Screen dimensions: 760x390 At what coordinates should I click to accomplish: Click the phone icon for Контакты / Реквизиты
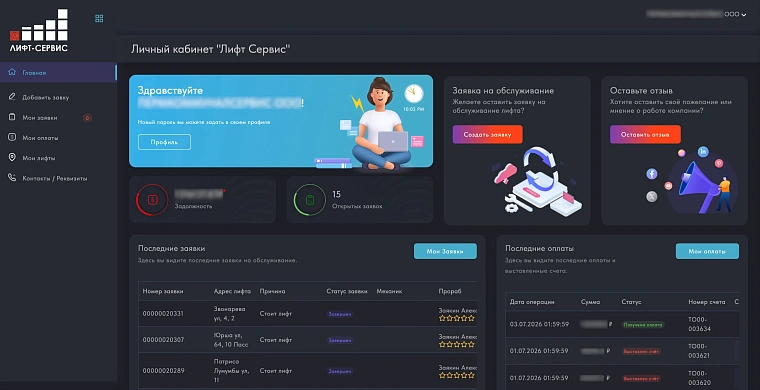[x=12, y=178]
